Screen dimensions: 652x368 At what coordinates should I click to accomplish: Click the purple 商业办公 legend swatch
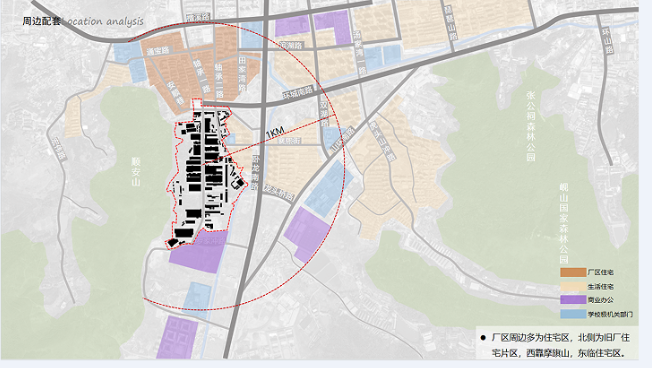(573, 300)
